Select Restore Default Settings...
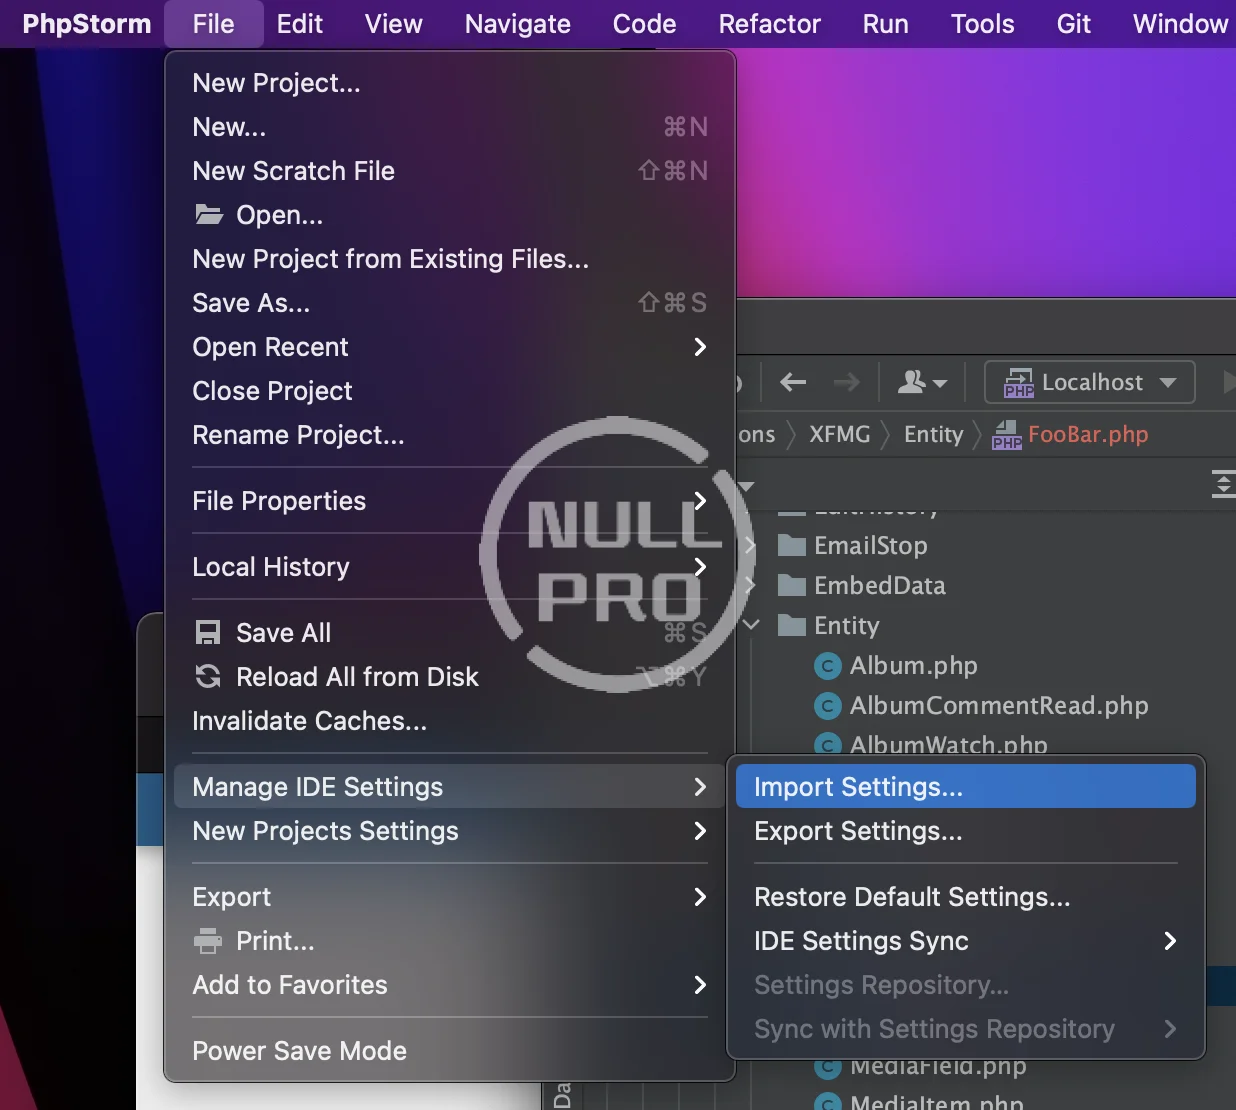 coord(965,897)
